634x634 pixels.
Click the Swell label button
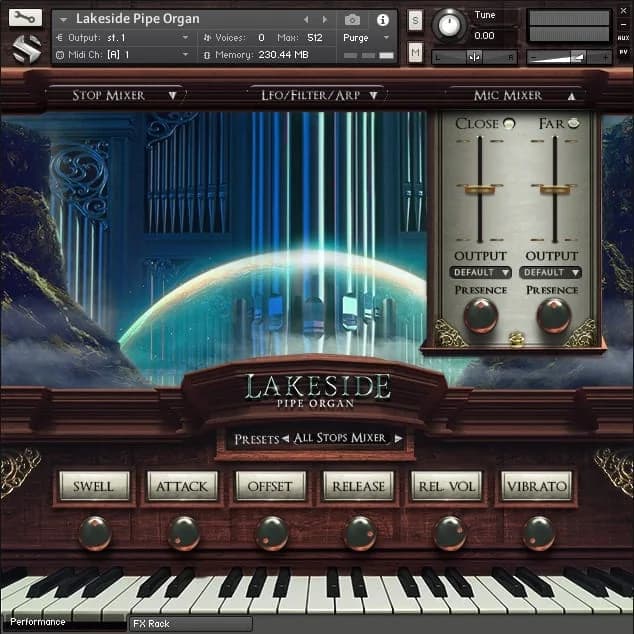point(94,486)
